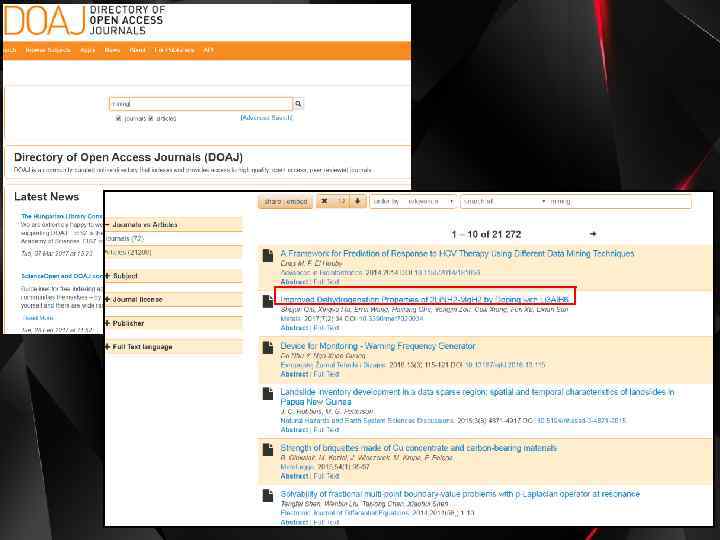Click the '1 – 10 of 21 272' results count
The width and height of the screenshot is (720, 540).
[486, 234]
